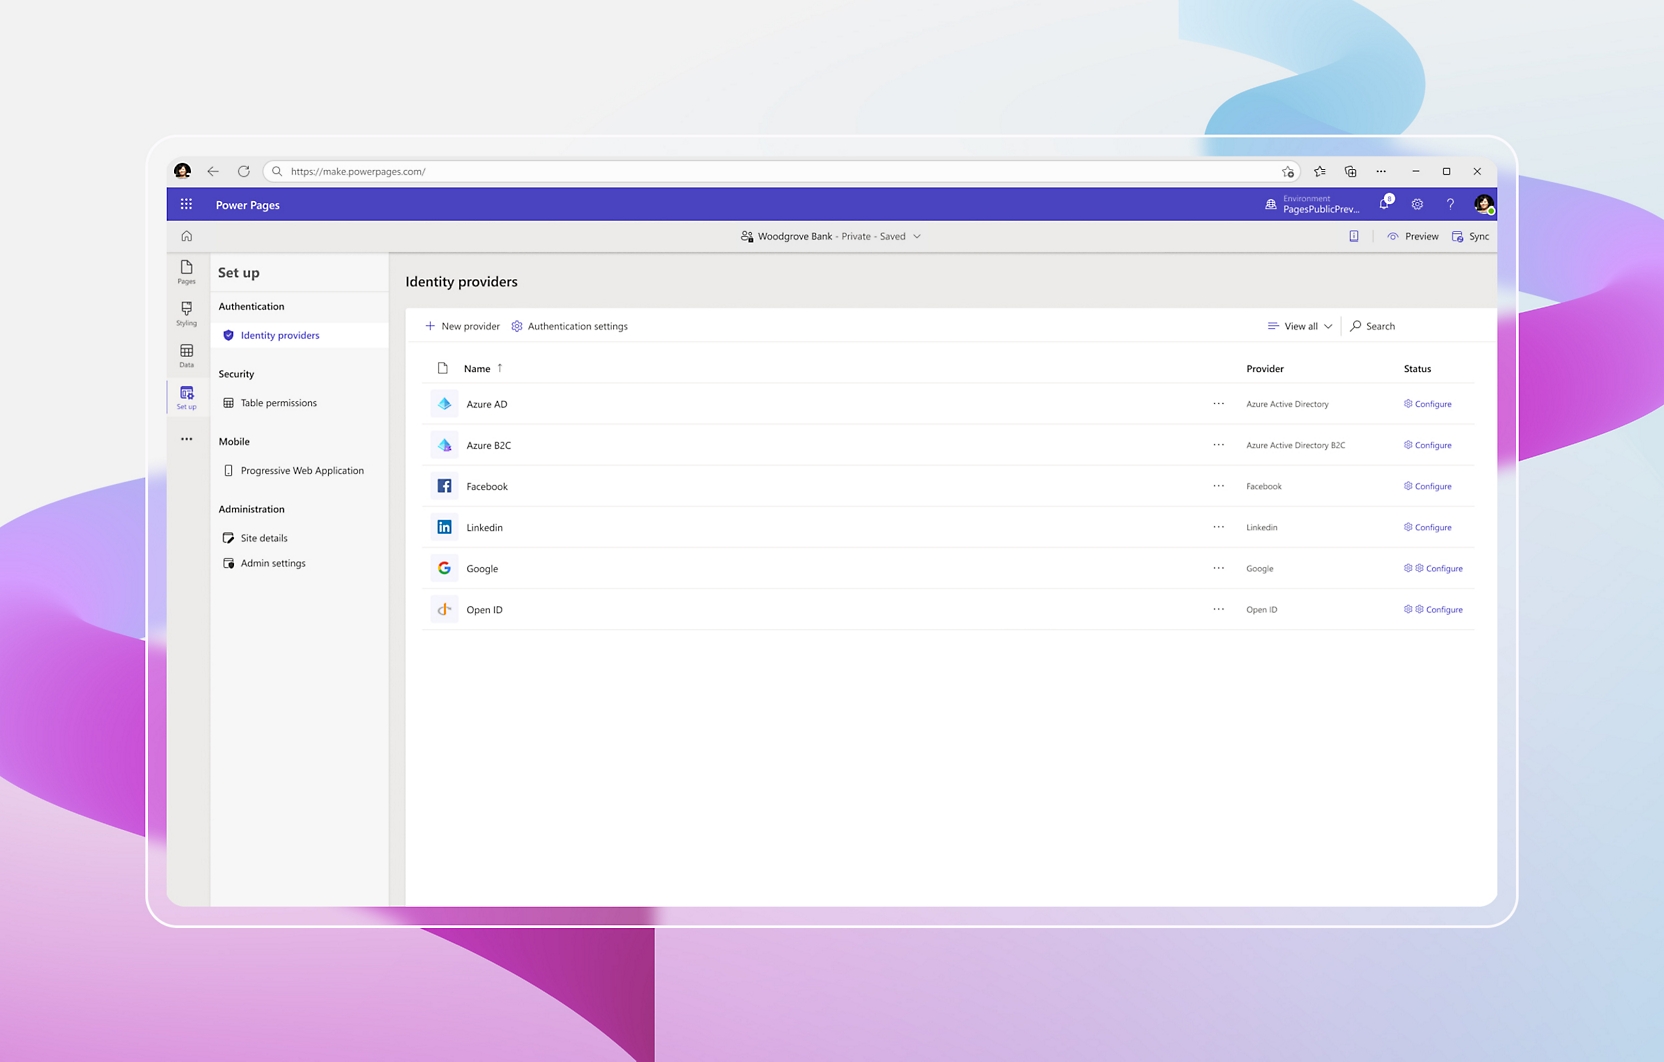Click the browser profile avatar

point(182,171)
